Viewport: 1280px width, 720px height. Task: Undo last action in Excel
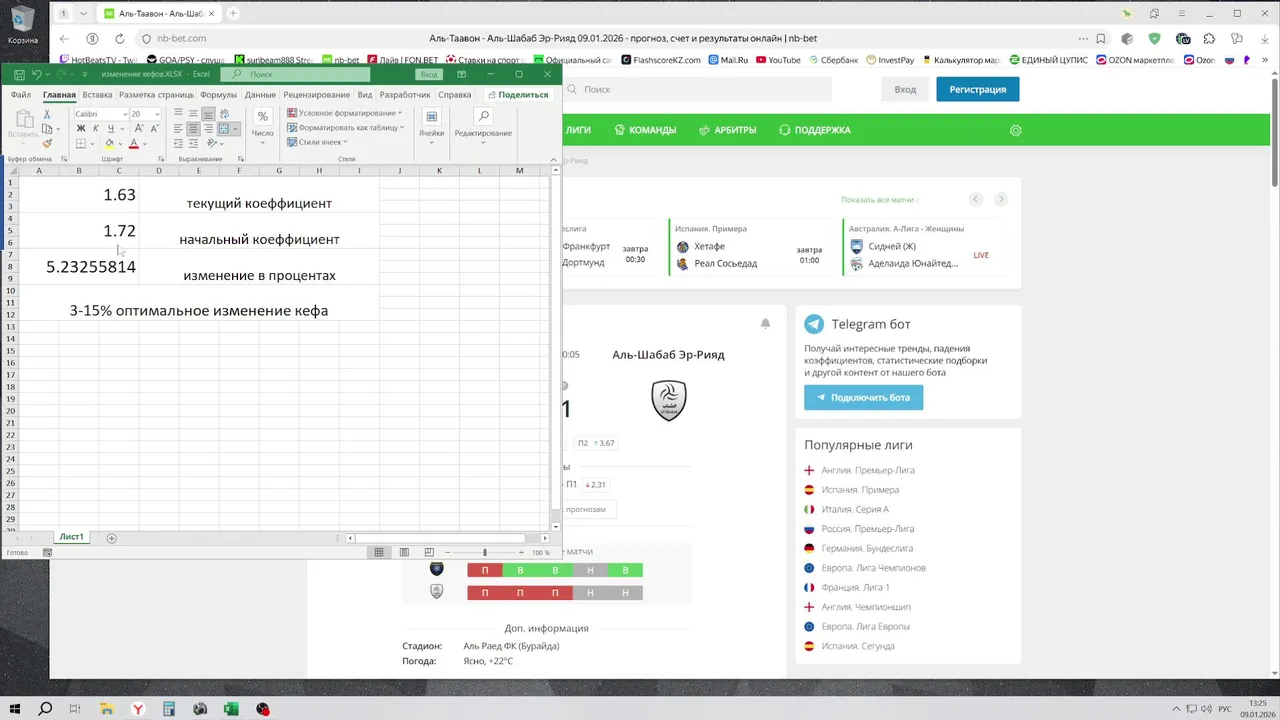(x=37, y=74)
